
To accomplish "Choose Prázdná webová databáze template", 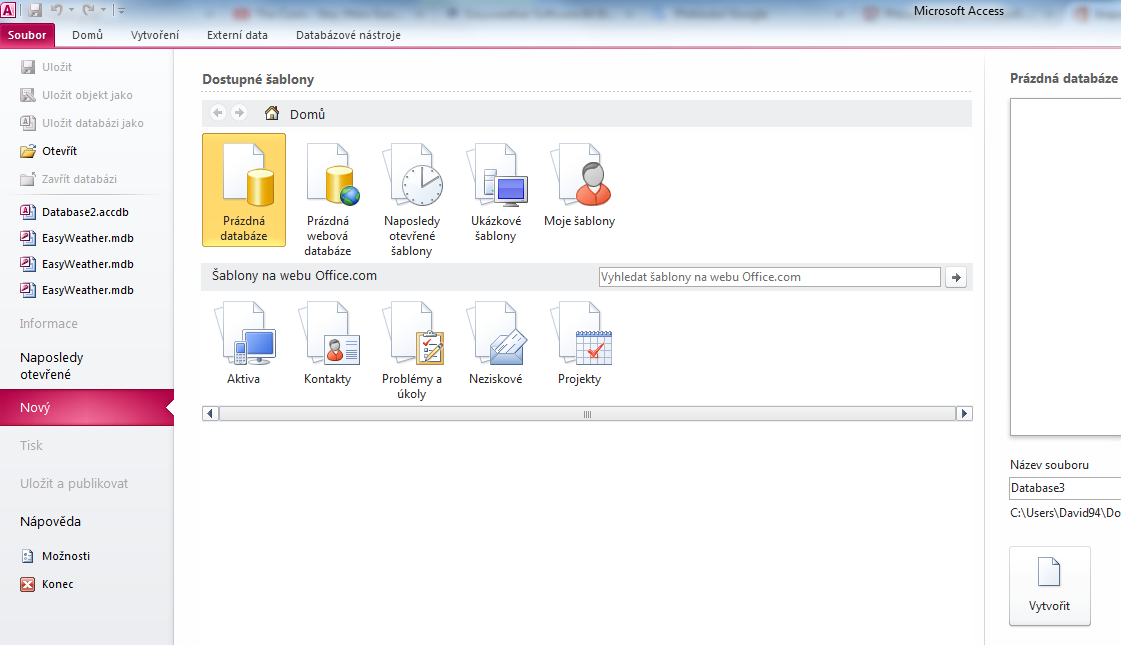I will coord(327,199).
